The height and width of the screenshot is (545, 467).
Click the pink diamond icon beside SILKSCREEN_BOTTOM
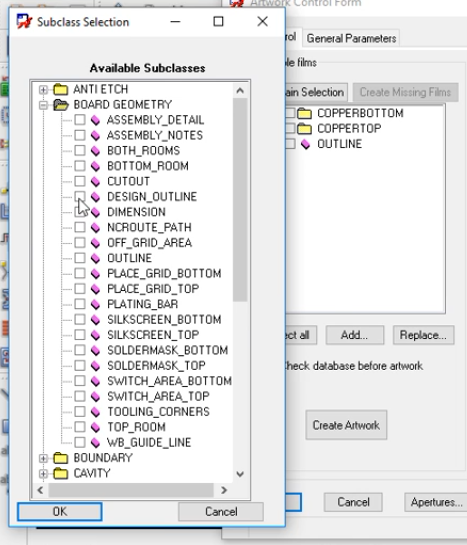[95, 319]
